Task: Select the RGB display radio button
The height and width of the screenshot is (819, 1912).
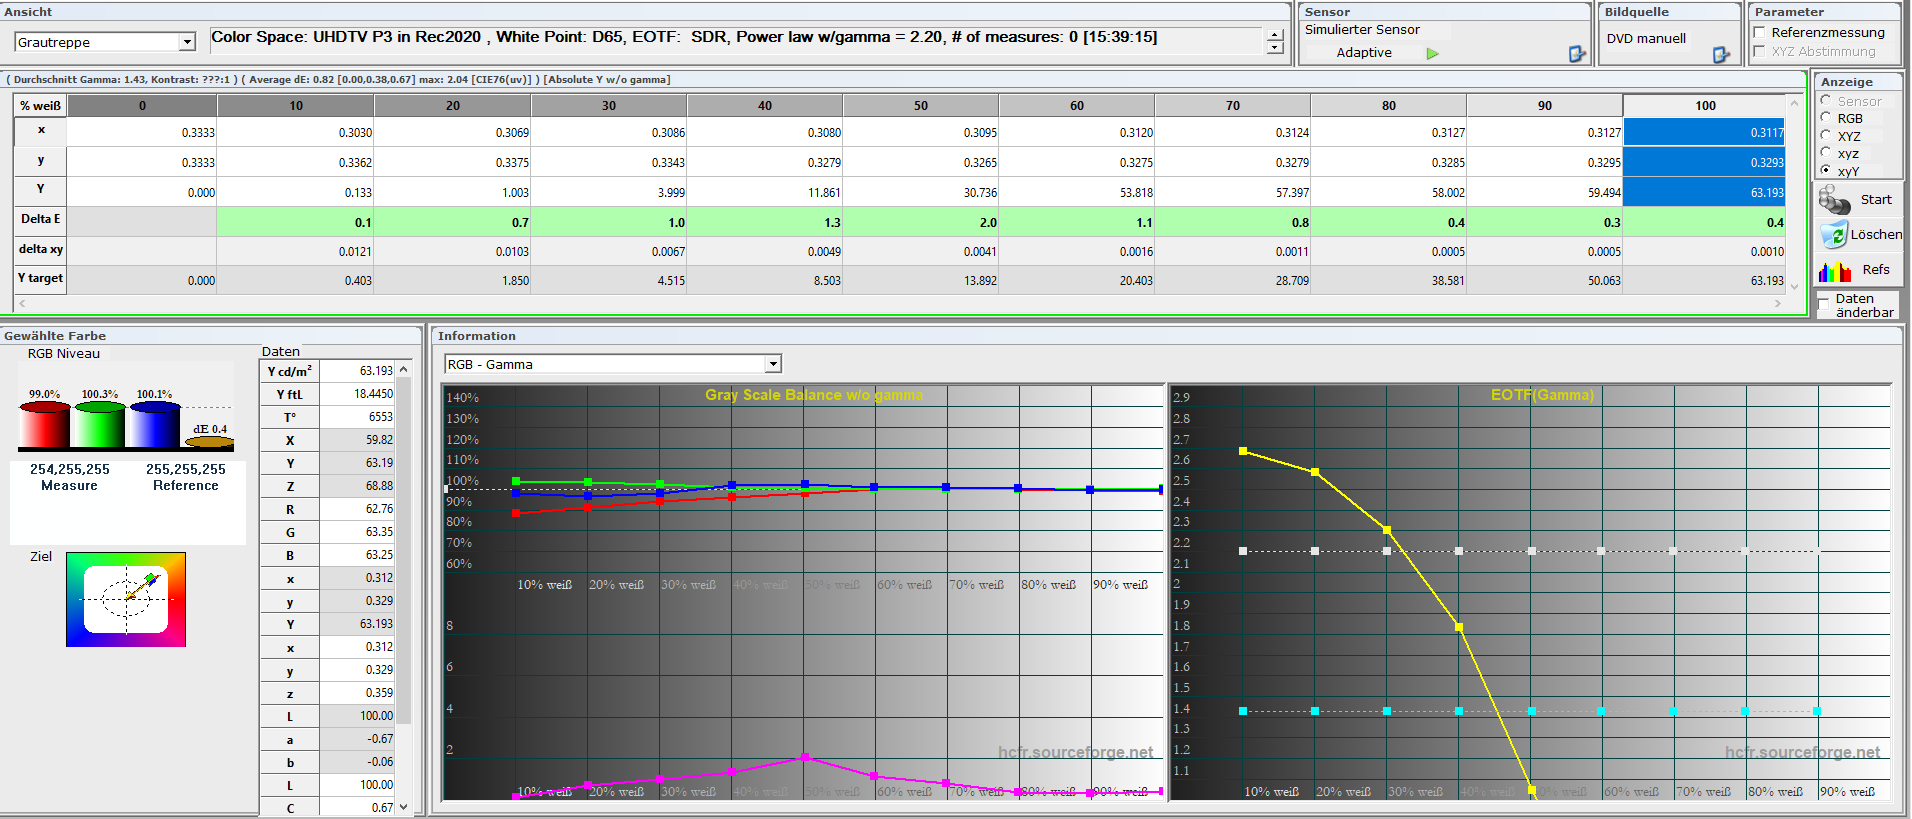Action: [1826, 118]
